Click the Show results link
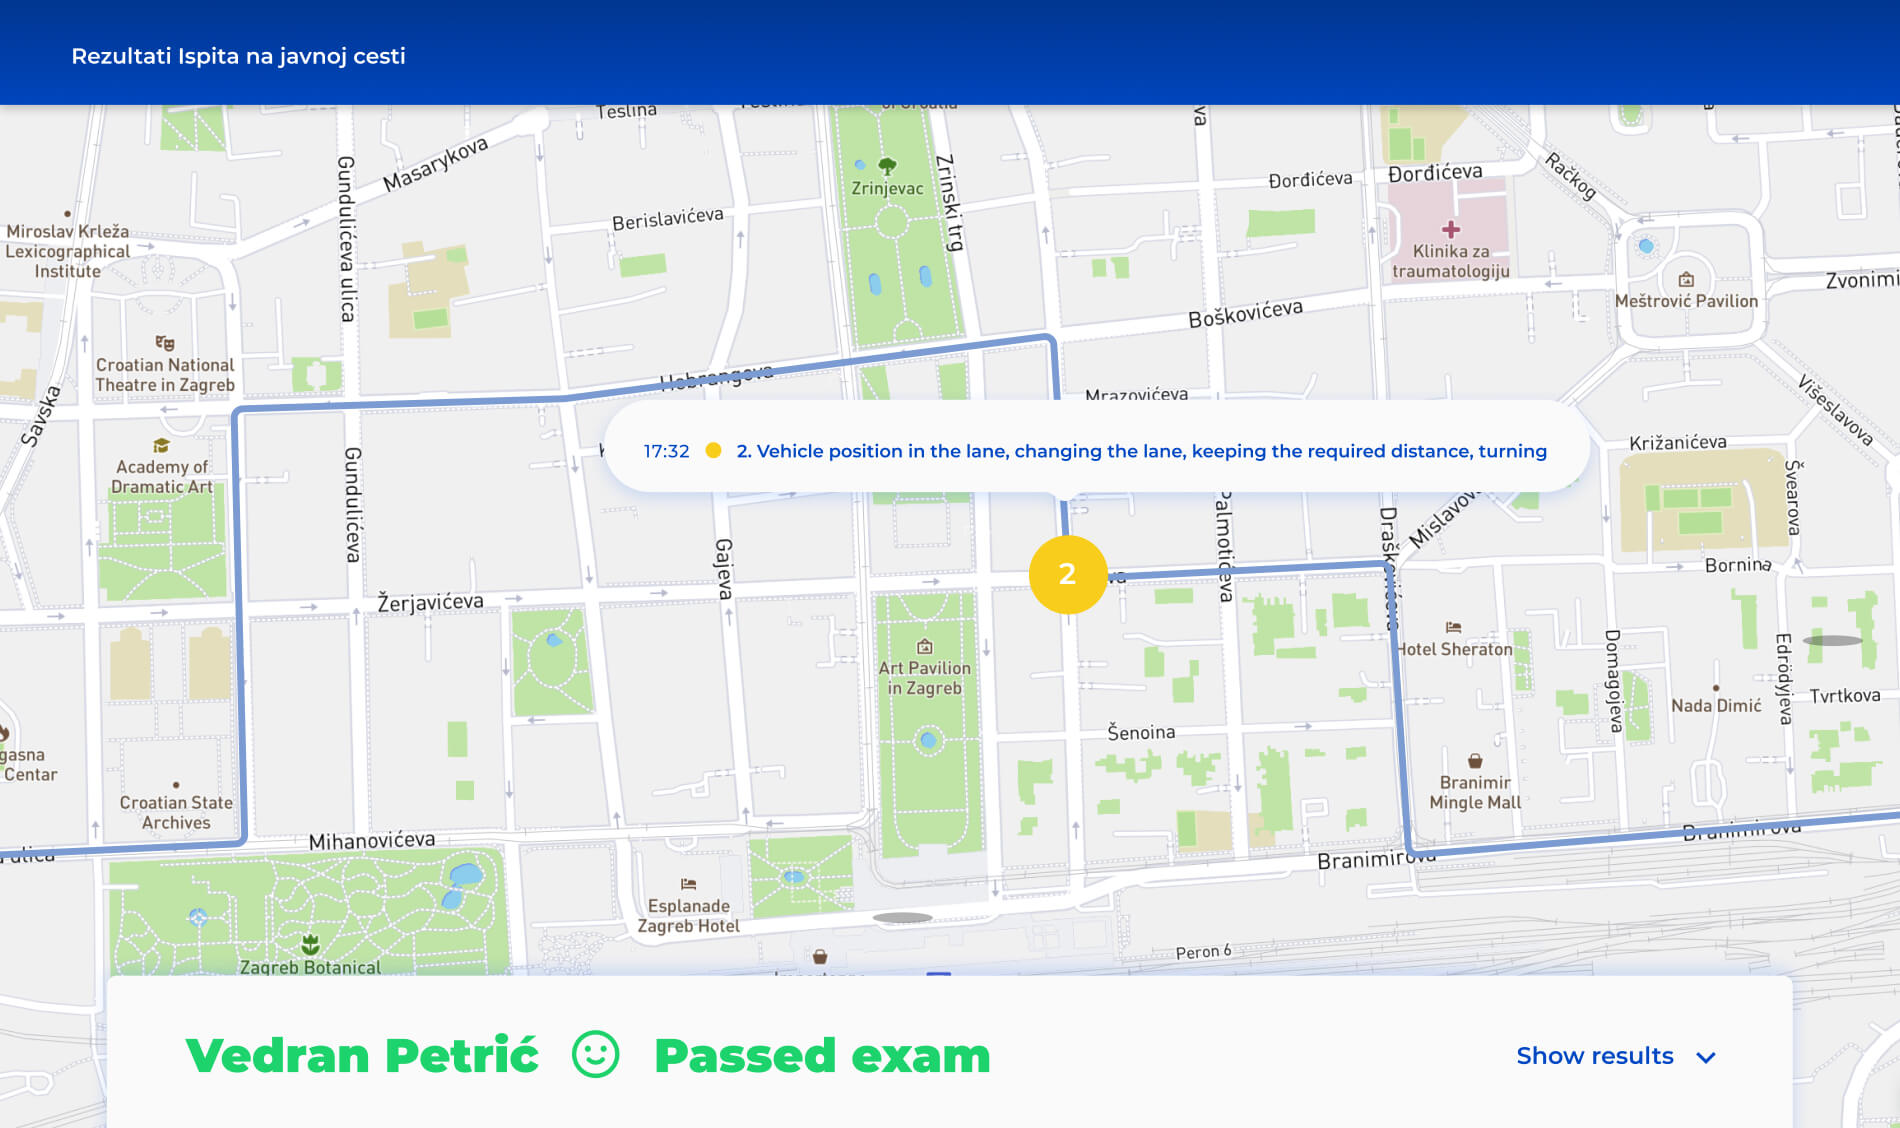 1594,1056
